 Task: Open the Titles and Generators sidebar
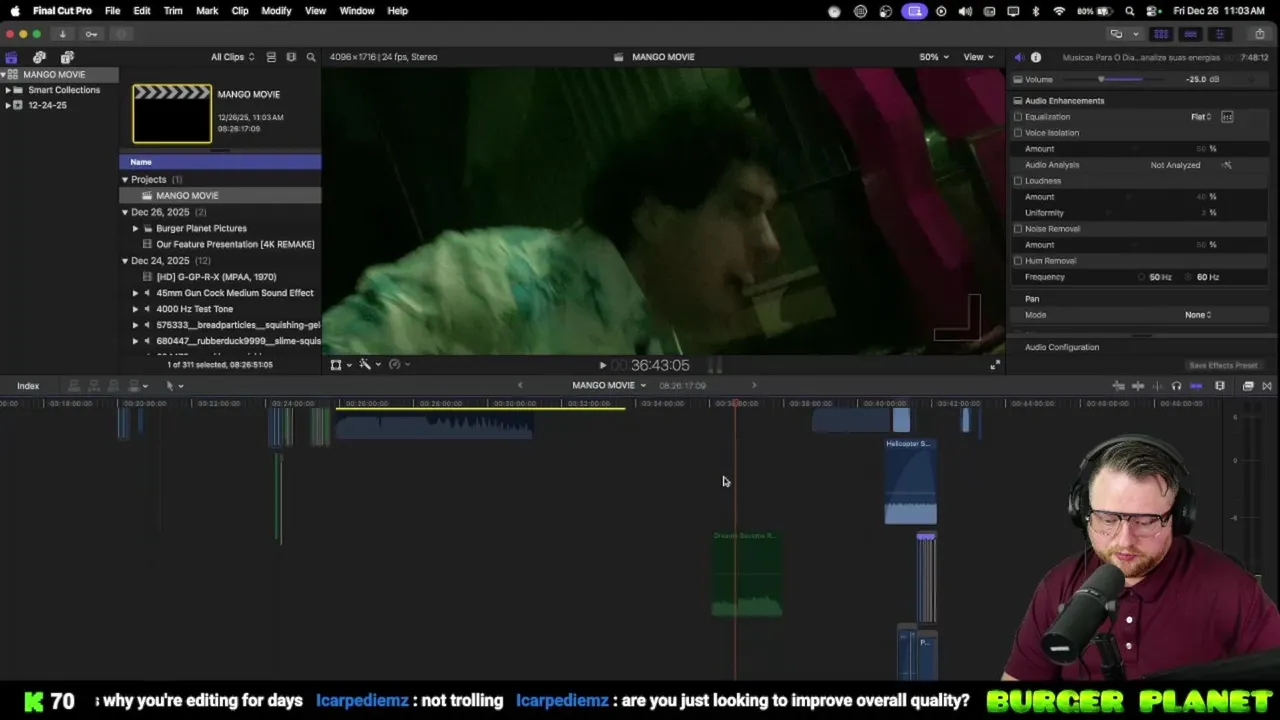click(67, 57)
